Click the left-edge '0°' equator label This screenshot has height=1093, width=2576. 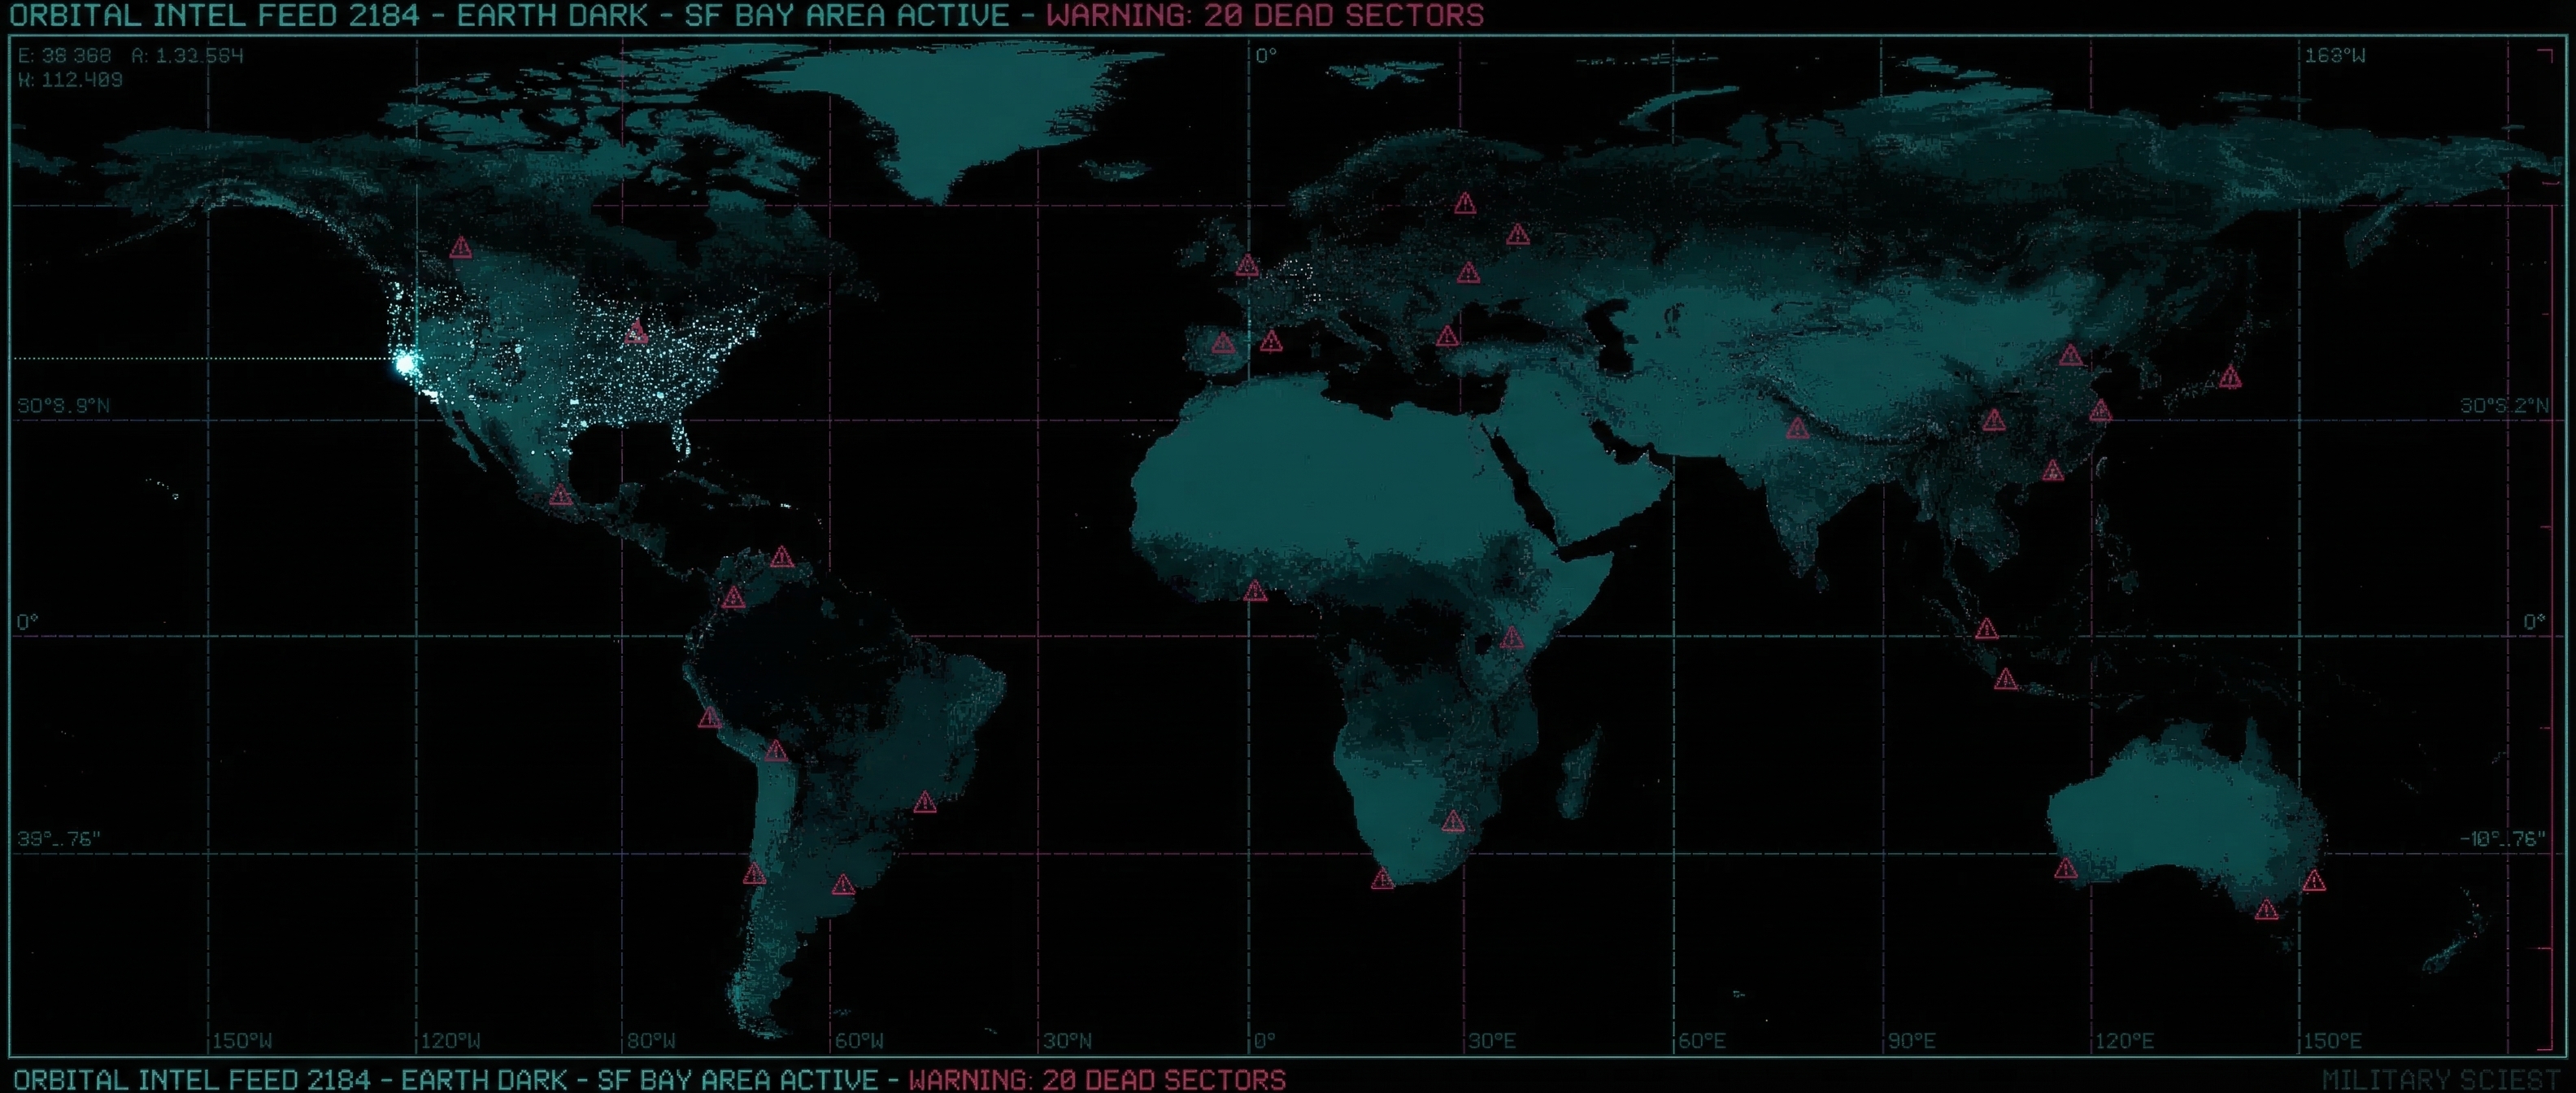tap(28, 622)
